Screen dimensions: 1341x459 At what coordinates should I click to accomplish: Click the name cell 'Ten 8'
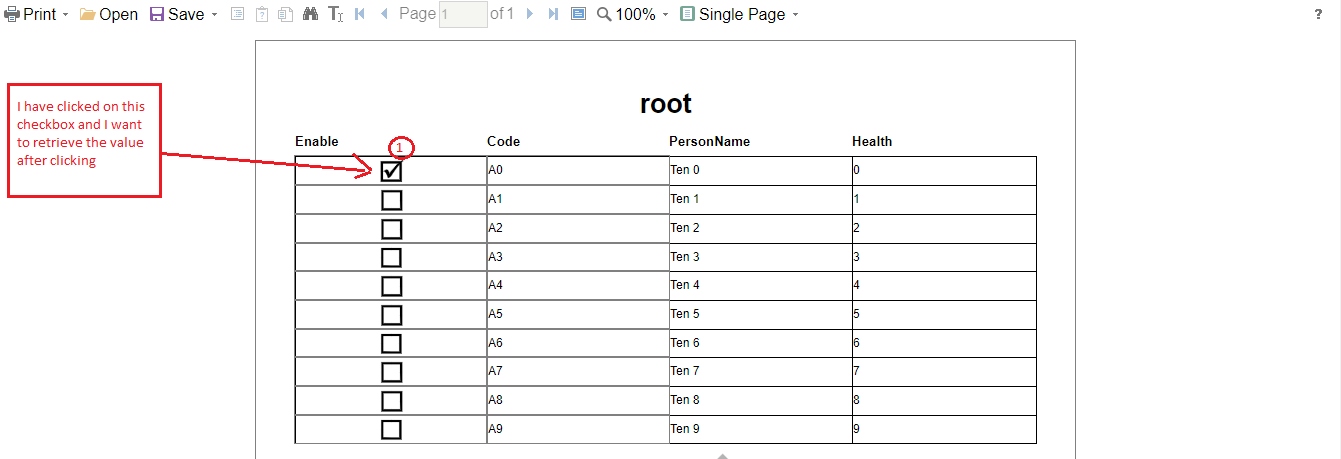click(x=760, y=401)
